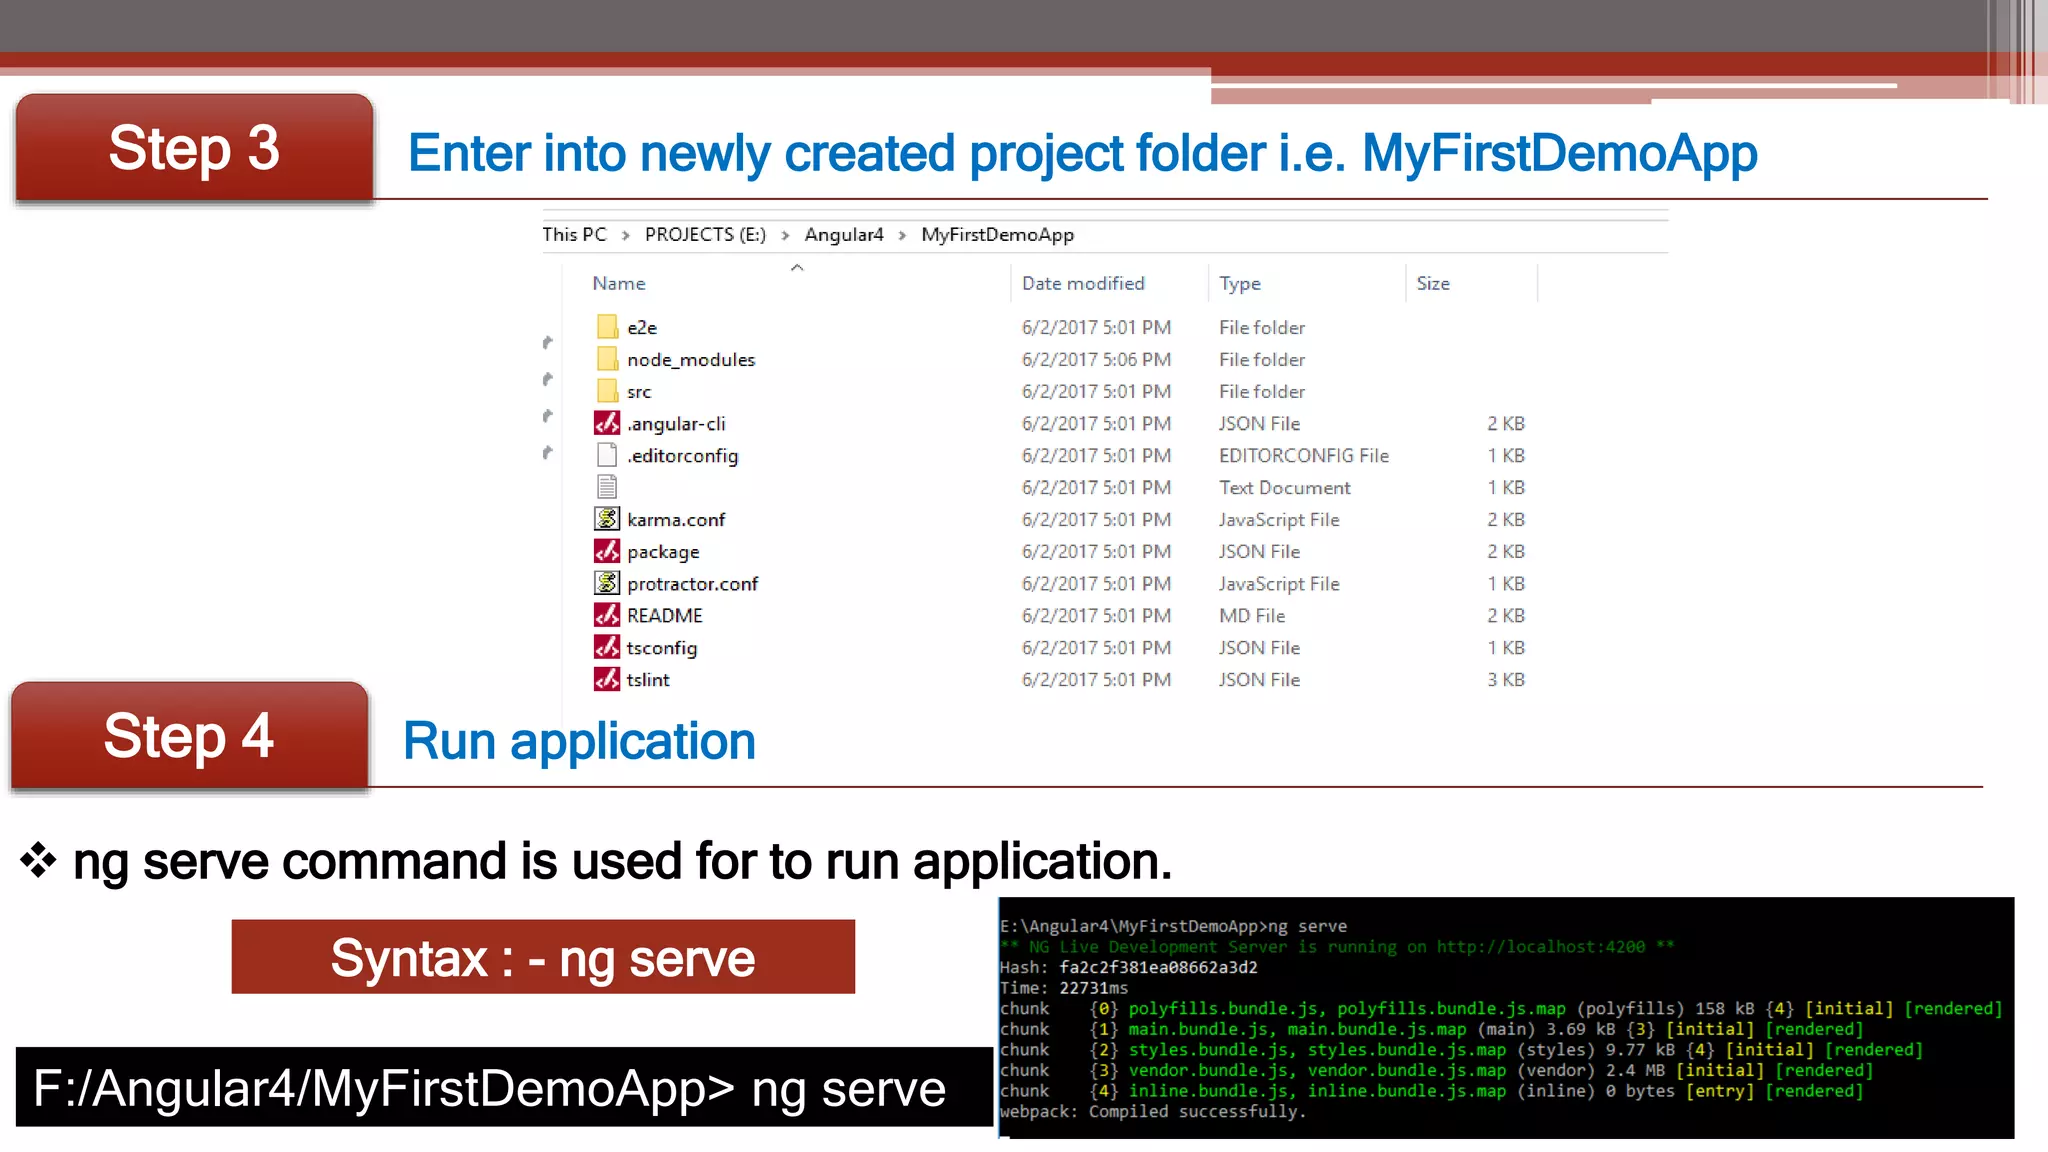
Task: Select the package file name
Action: 663,552
